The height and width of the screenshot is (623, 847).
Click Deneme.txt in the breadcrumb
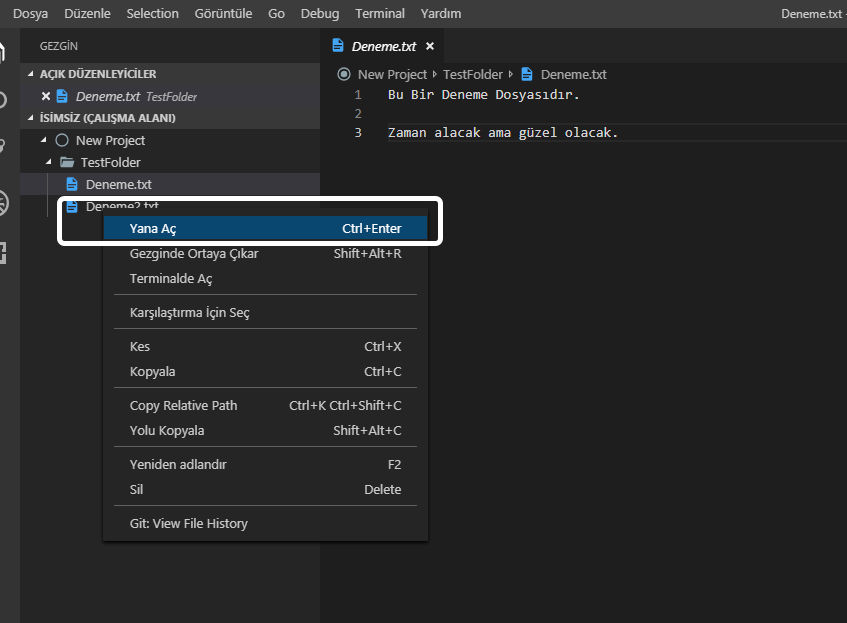pyautogui.click(x=574, y=75)
